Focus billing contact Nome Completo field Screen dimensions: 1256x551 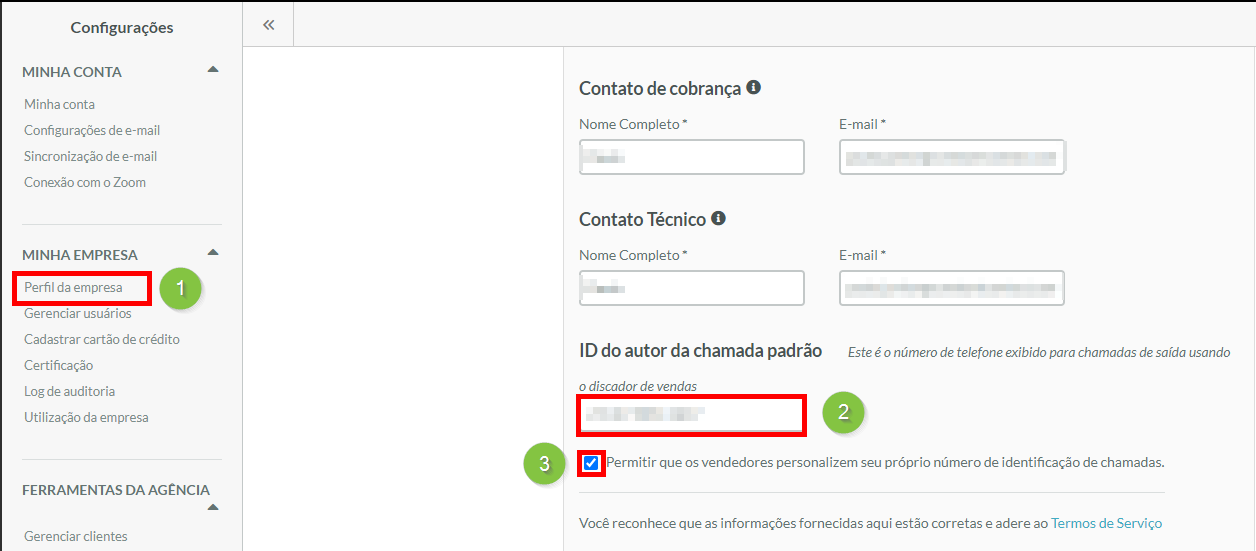(692, 157)
